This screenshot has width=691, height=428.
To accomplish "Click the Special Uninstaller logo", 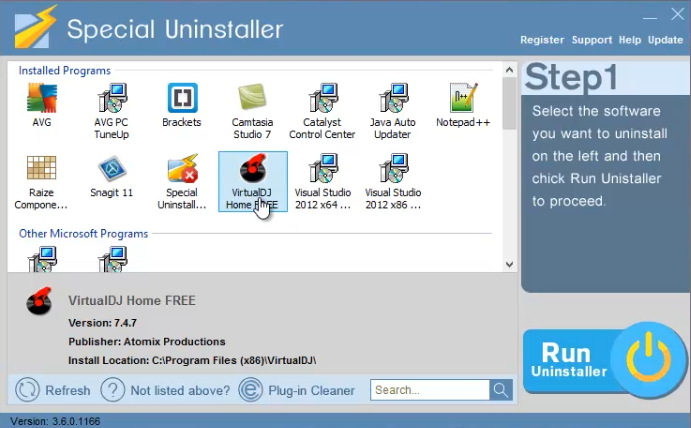I will pyautogui.click(x=35, y=27).
